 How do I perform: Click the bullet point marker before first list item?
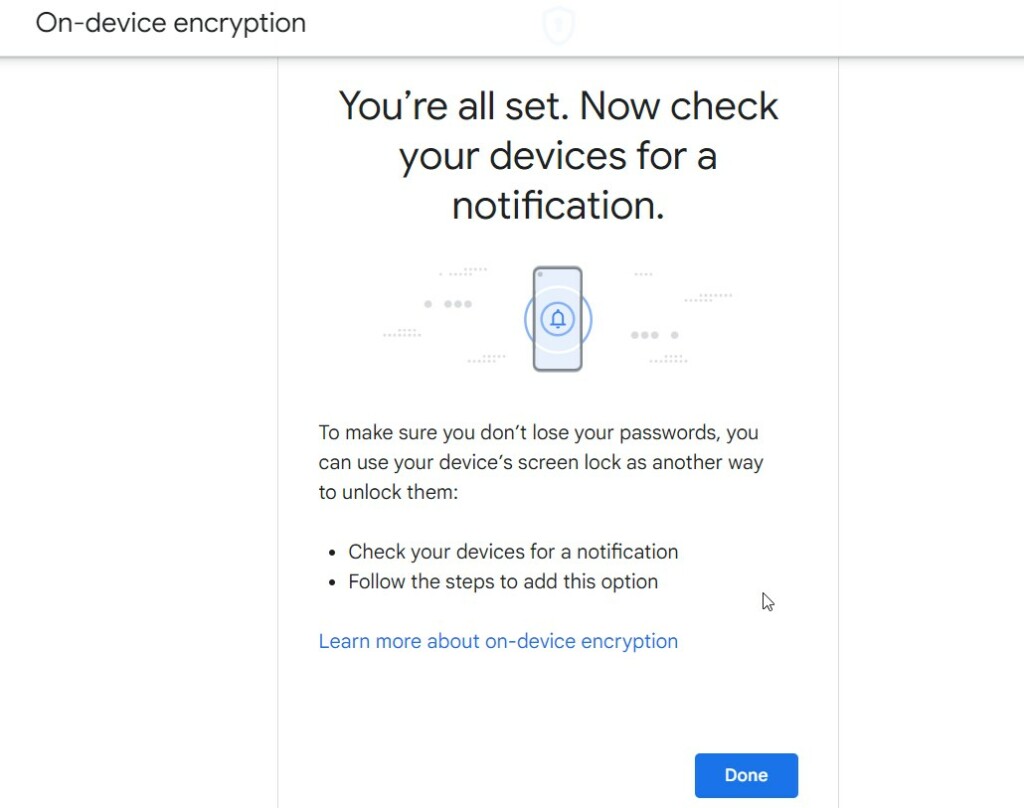[331, 551]
